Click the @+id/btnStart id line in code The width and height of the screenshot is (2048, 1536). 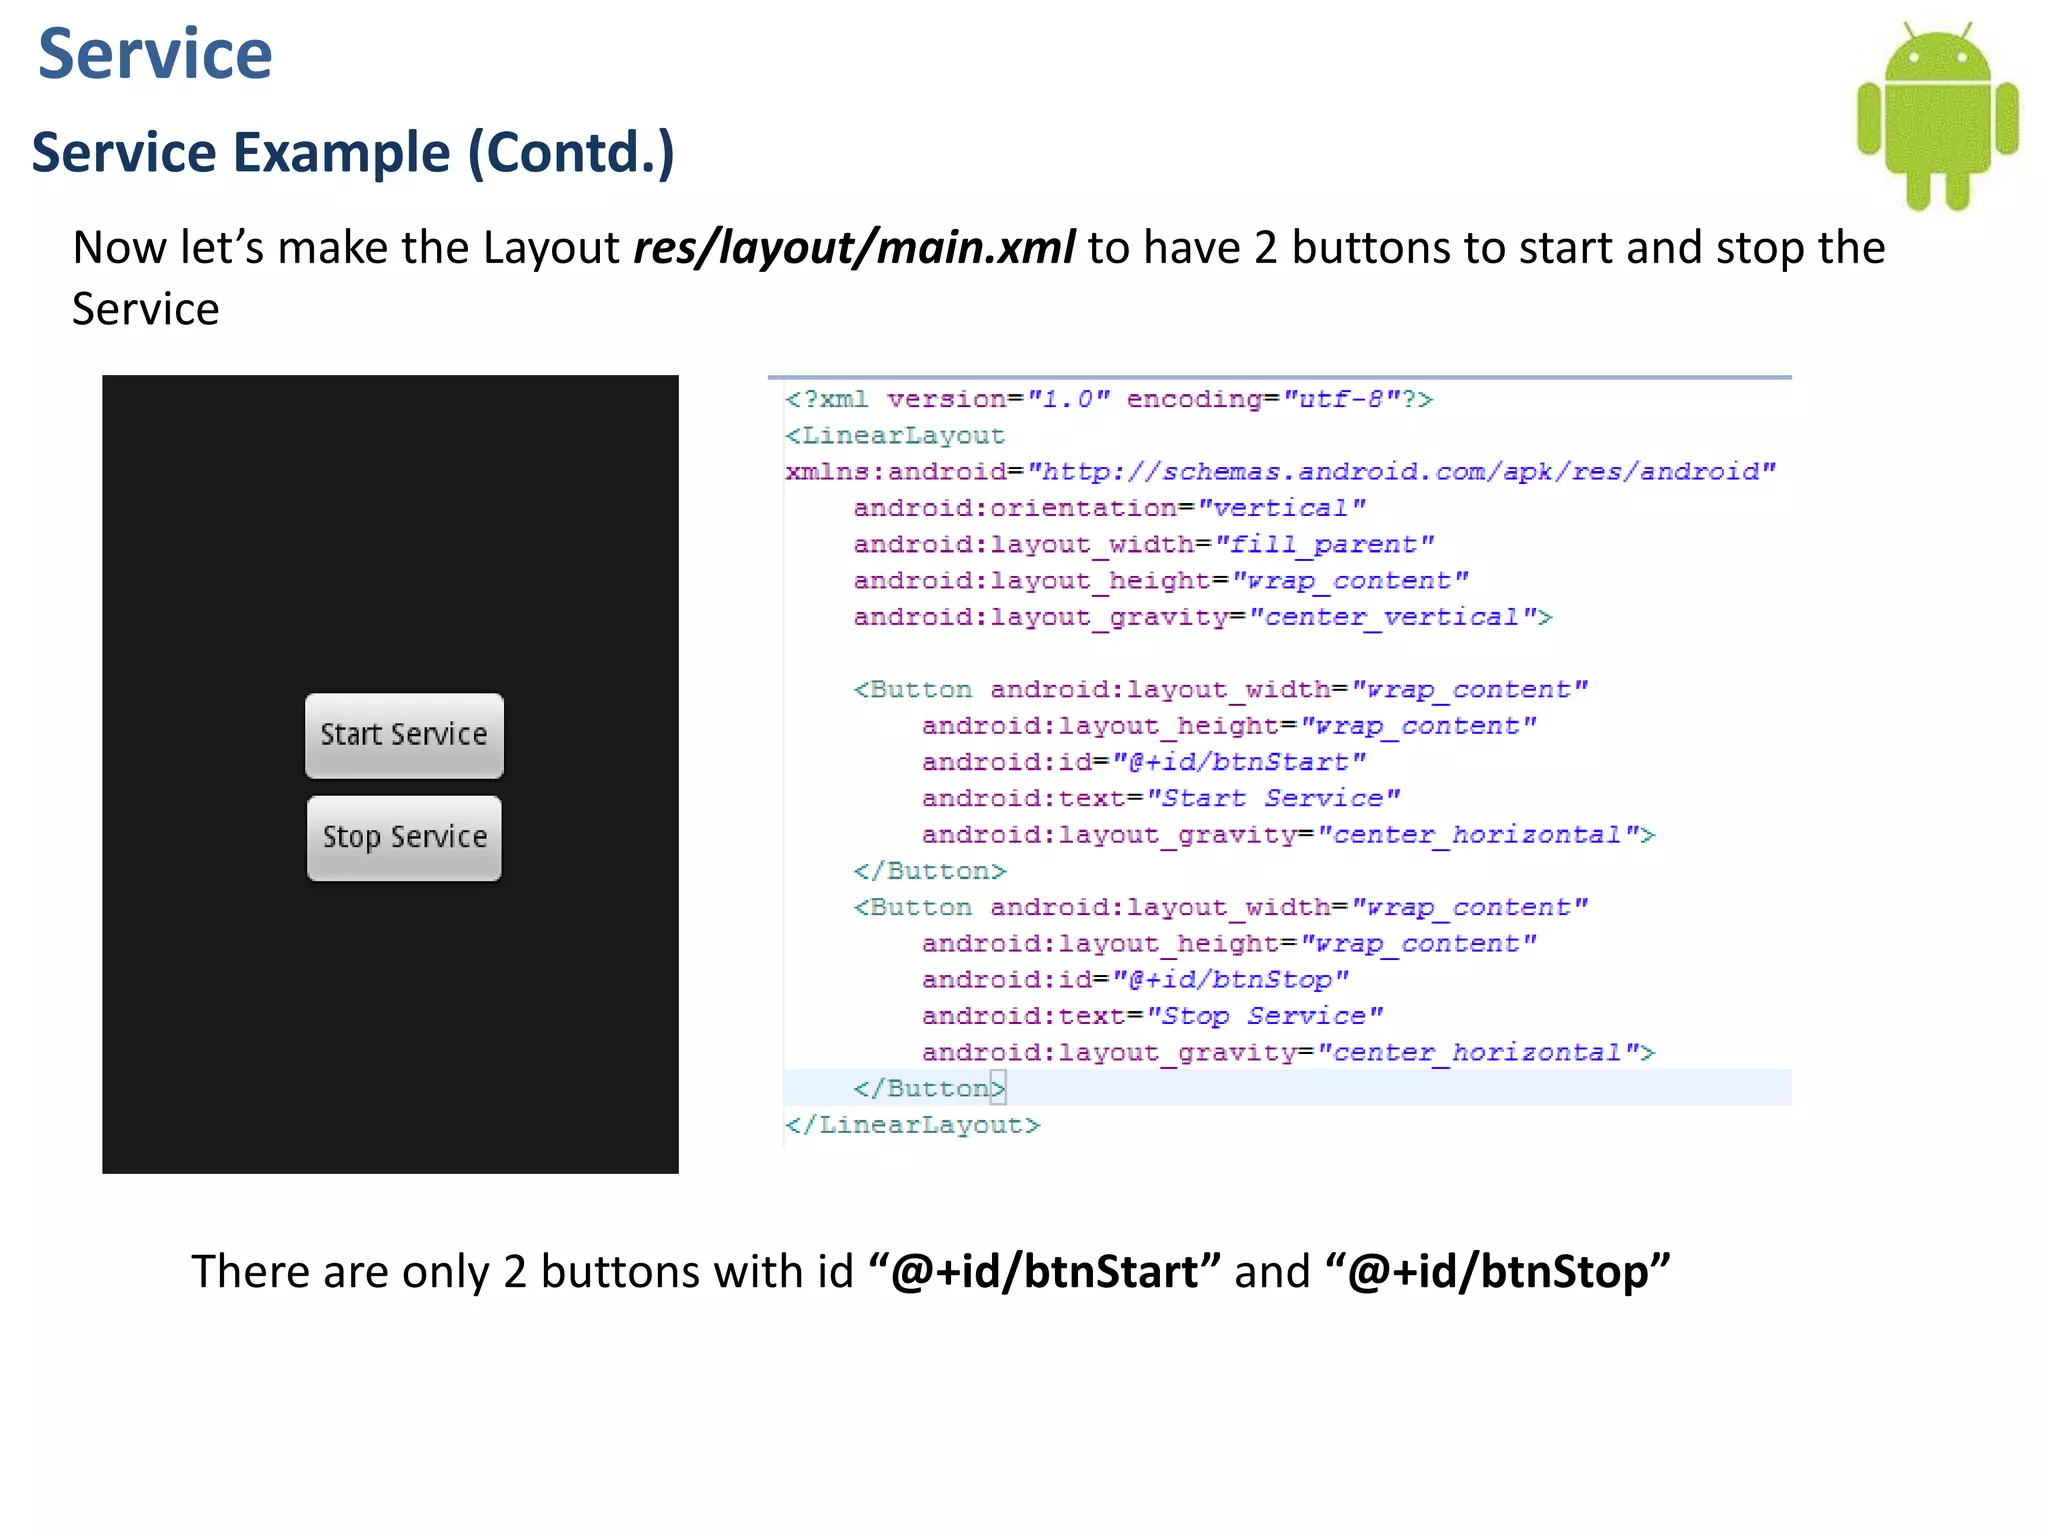(1142, 762)
